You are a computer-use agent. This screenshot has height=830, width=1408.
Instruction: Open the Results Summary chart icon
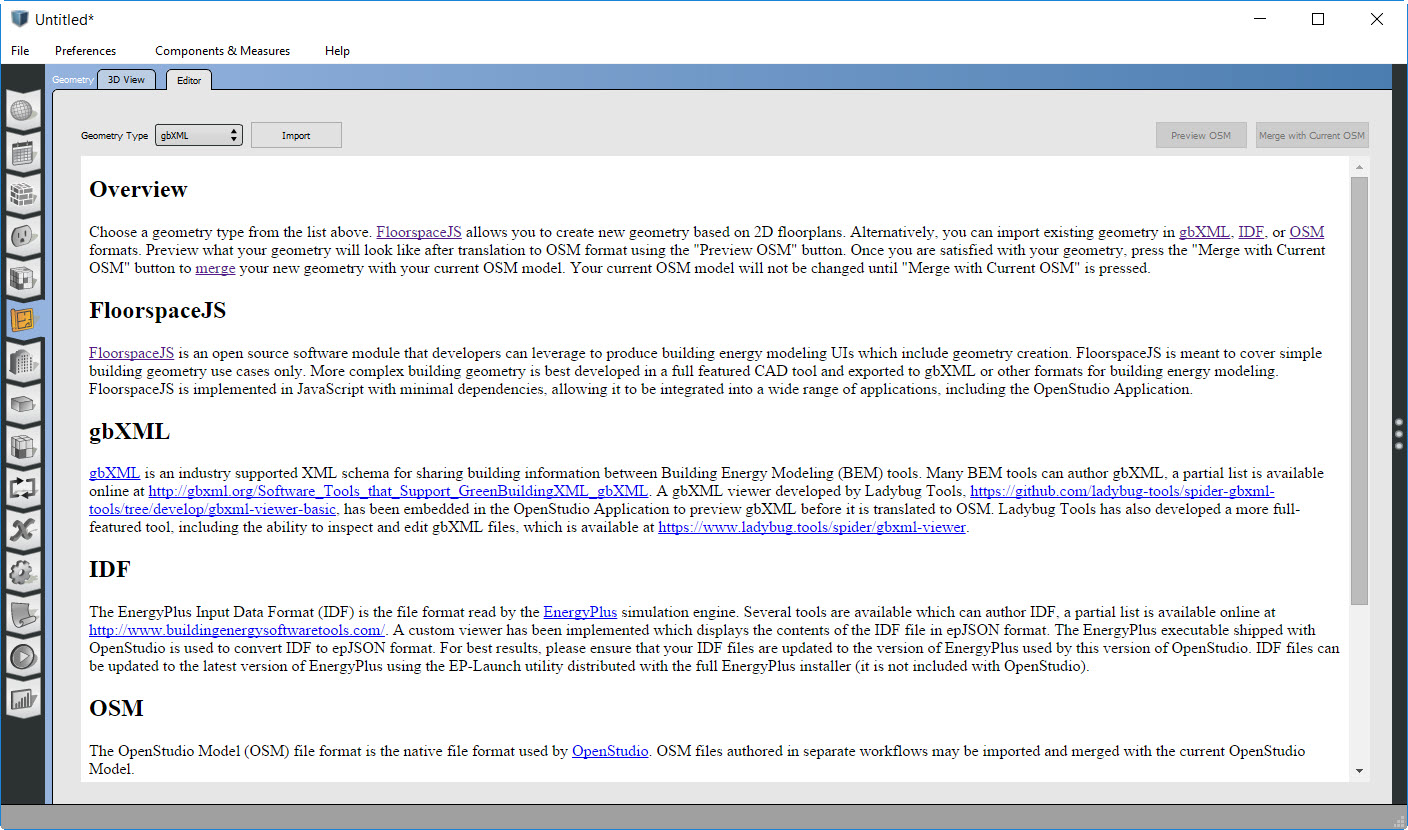click(x=23, y=699)
